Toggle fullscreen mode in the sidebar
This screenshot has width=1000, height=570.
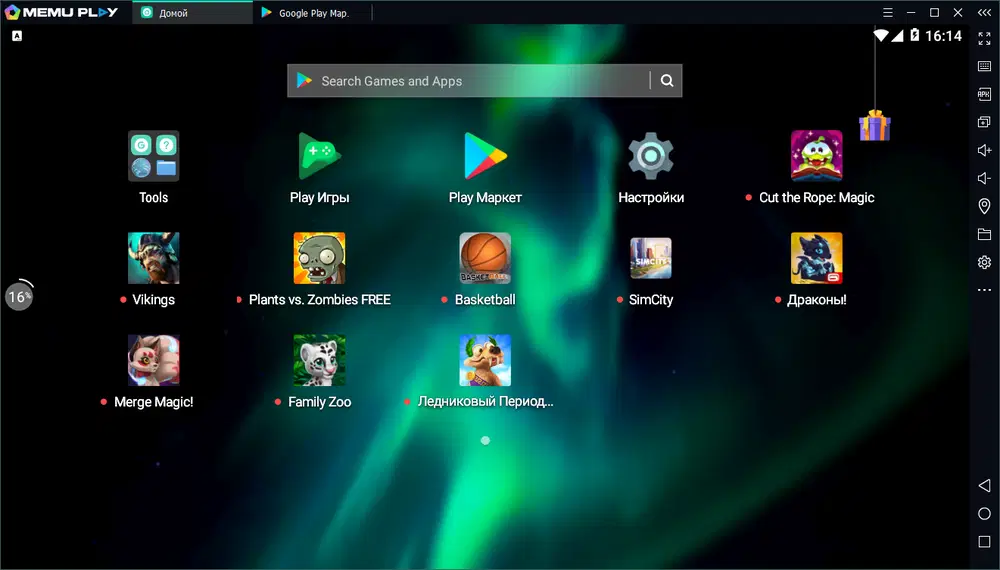[x=984, y=39]
